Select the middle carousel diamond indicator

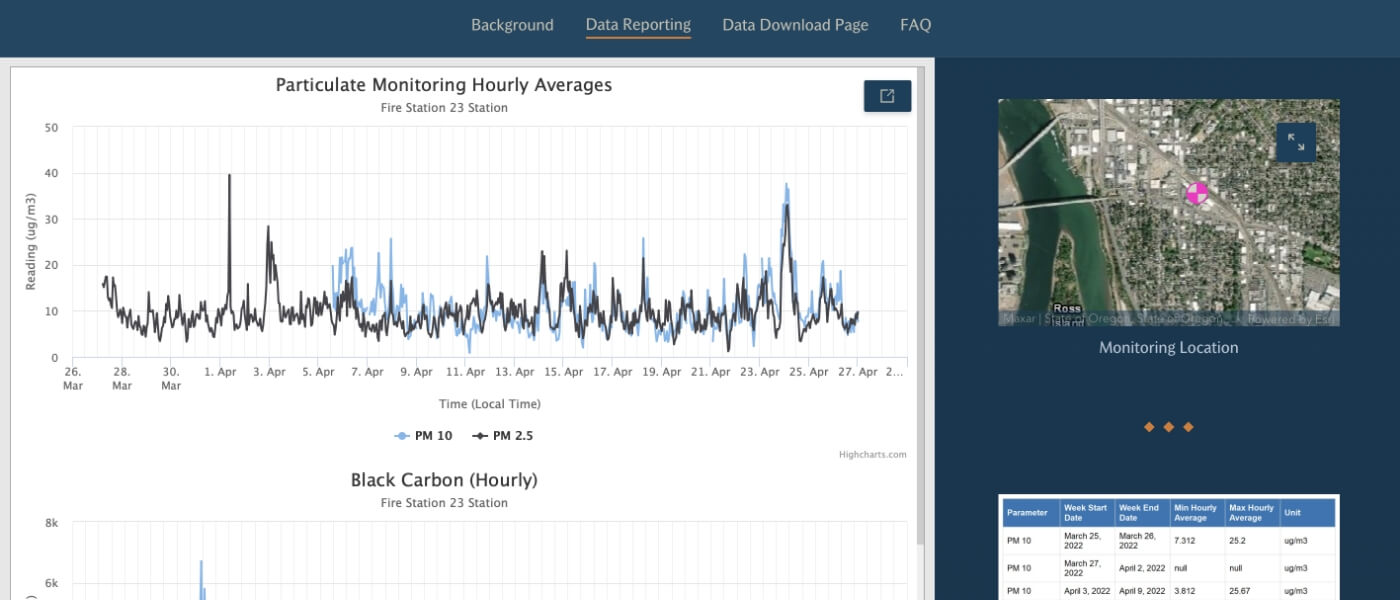pyautogui.click(x=1169, y=427)
